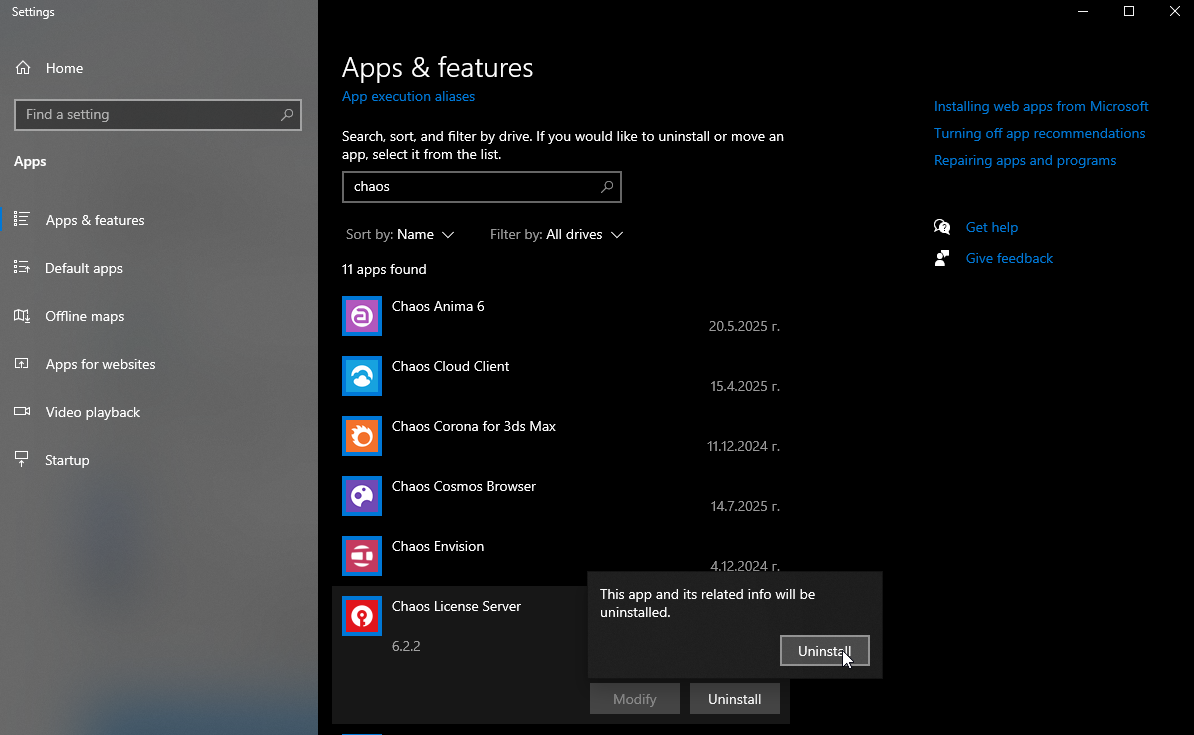
Task: Click the Home icon in sidebar
Action: click(23, 68)
